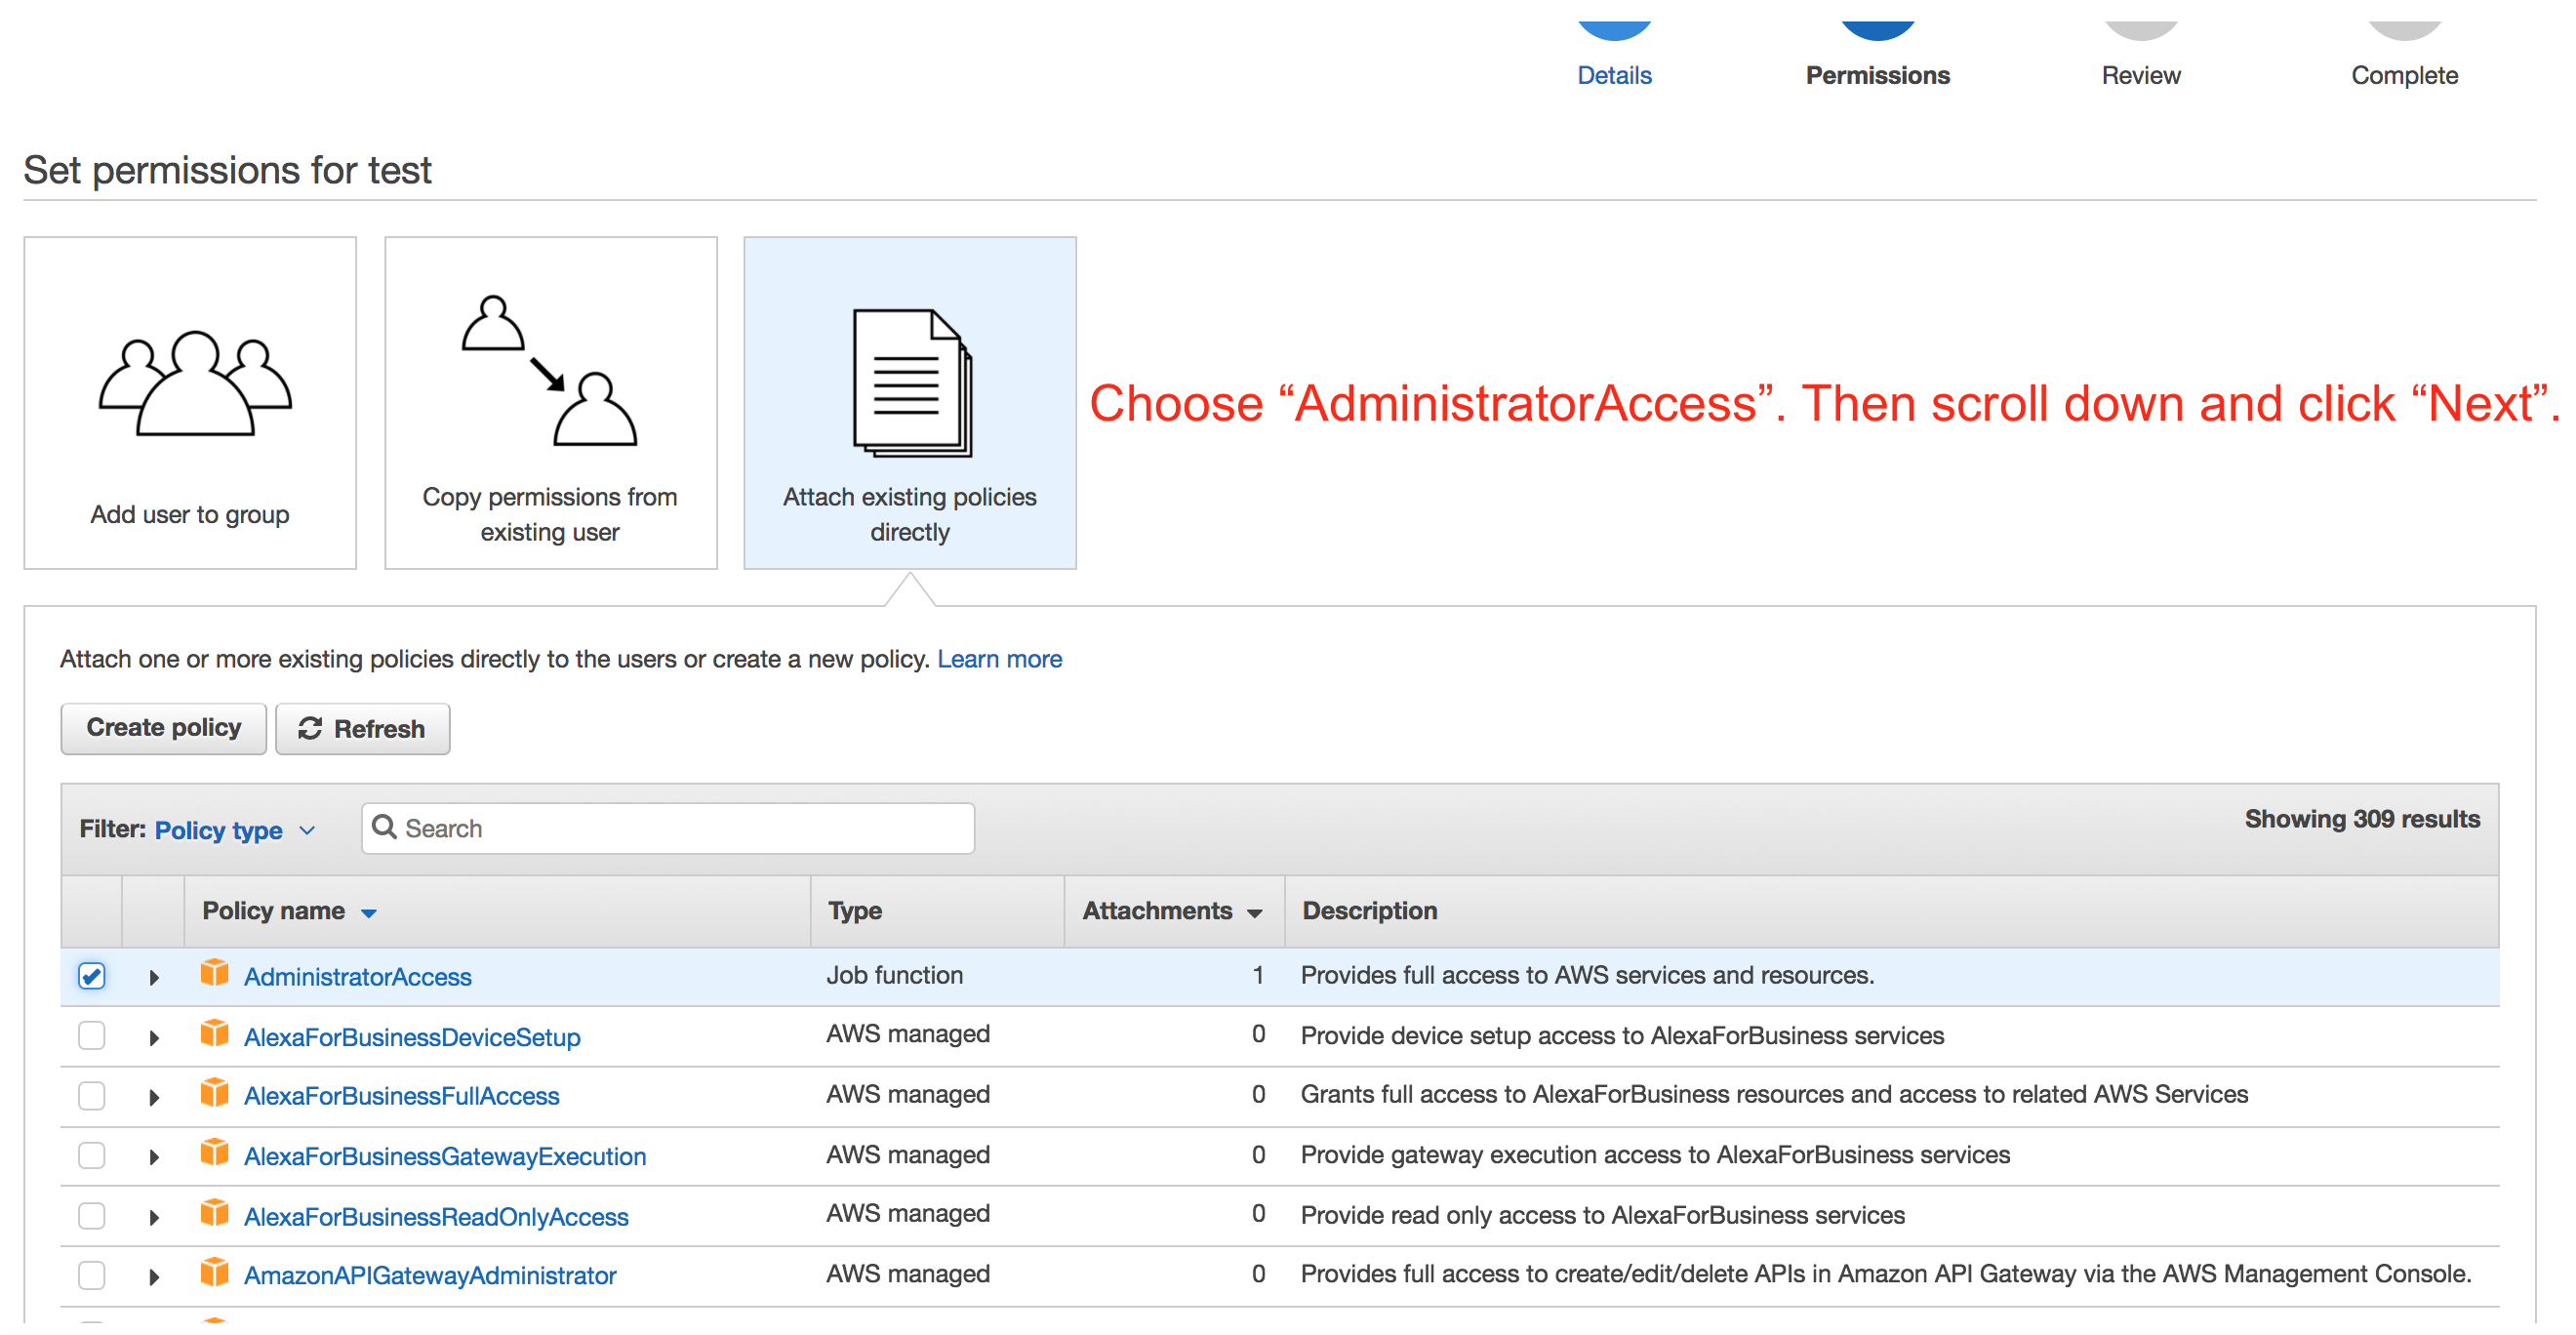2576x1335 pixels.
Task: Uncheck the AdministratorAccess policy checkbox
Action: (x=92, y=976)
